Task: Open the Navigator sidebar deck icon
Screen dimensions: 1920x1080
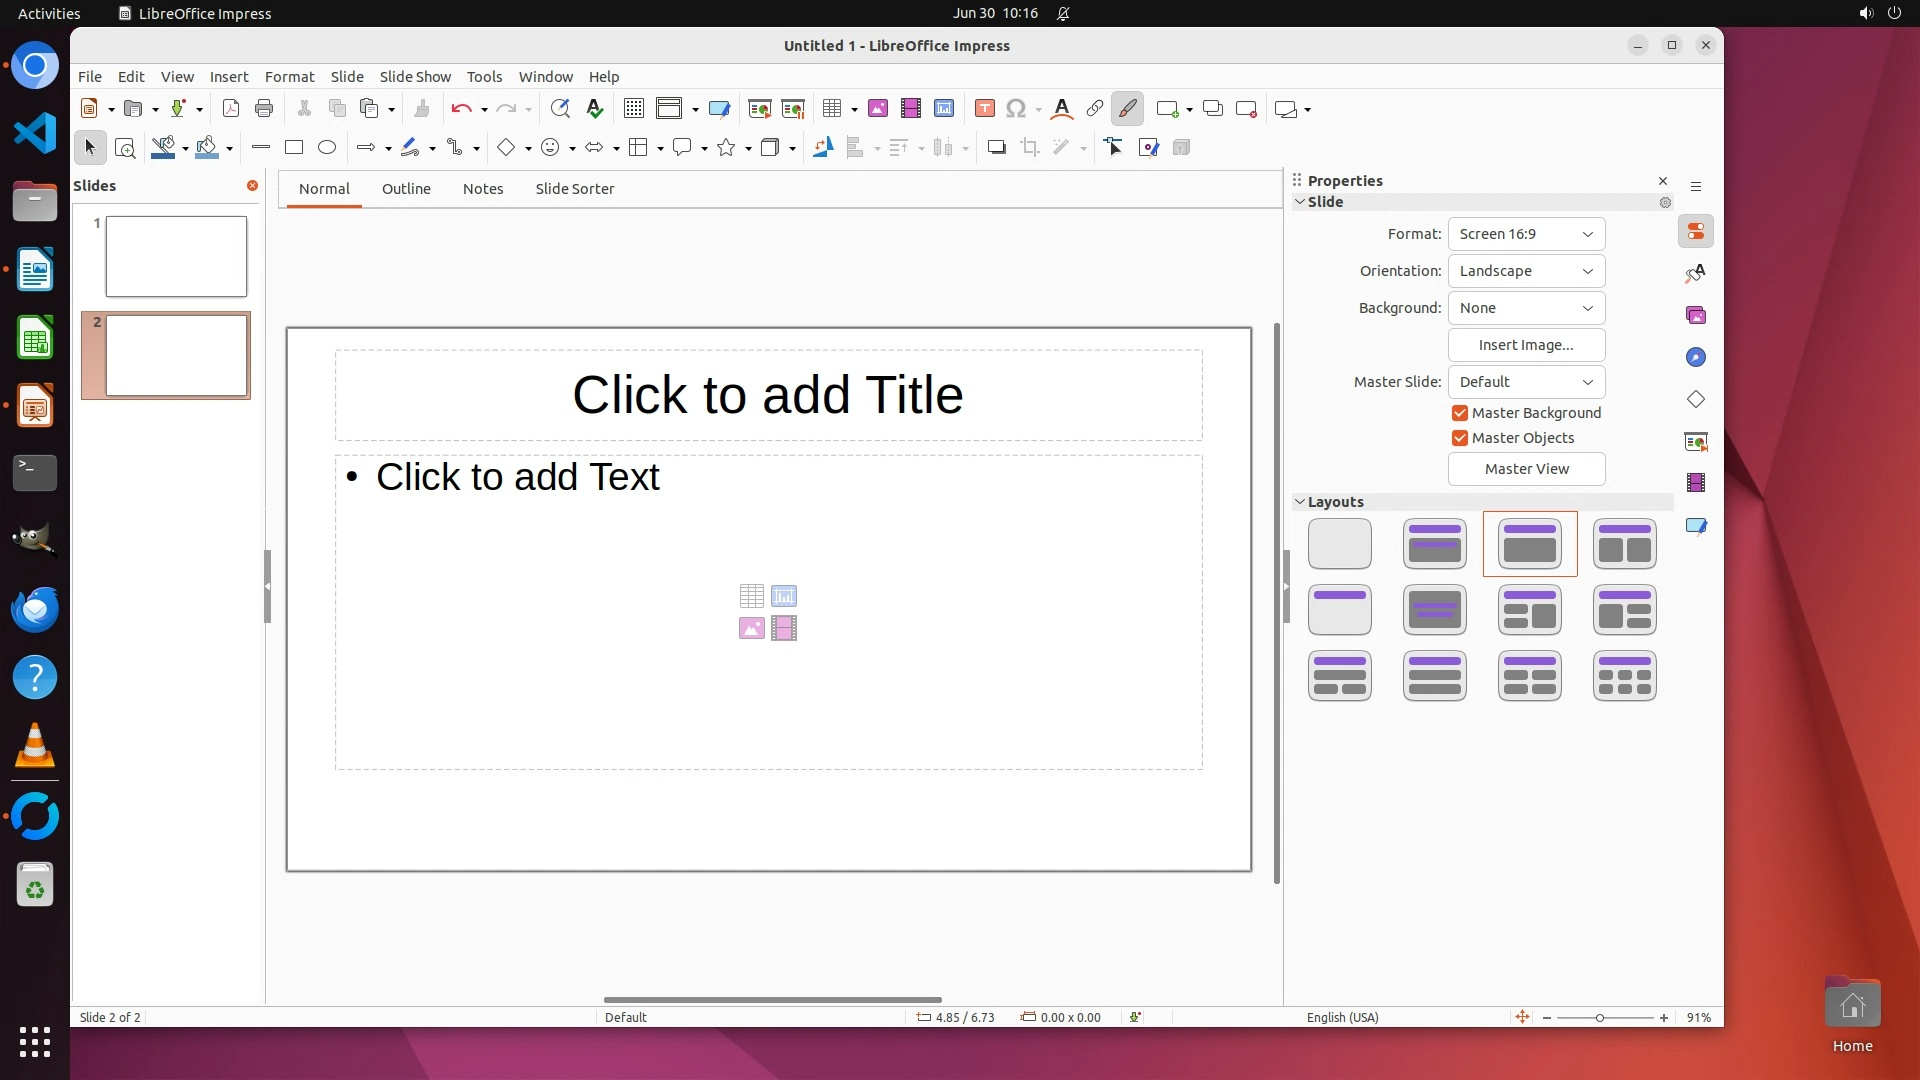Action: [x=1696, y=358]
